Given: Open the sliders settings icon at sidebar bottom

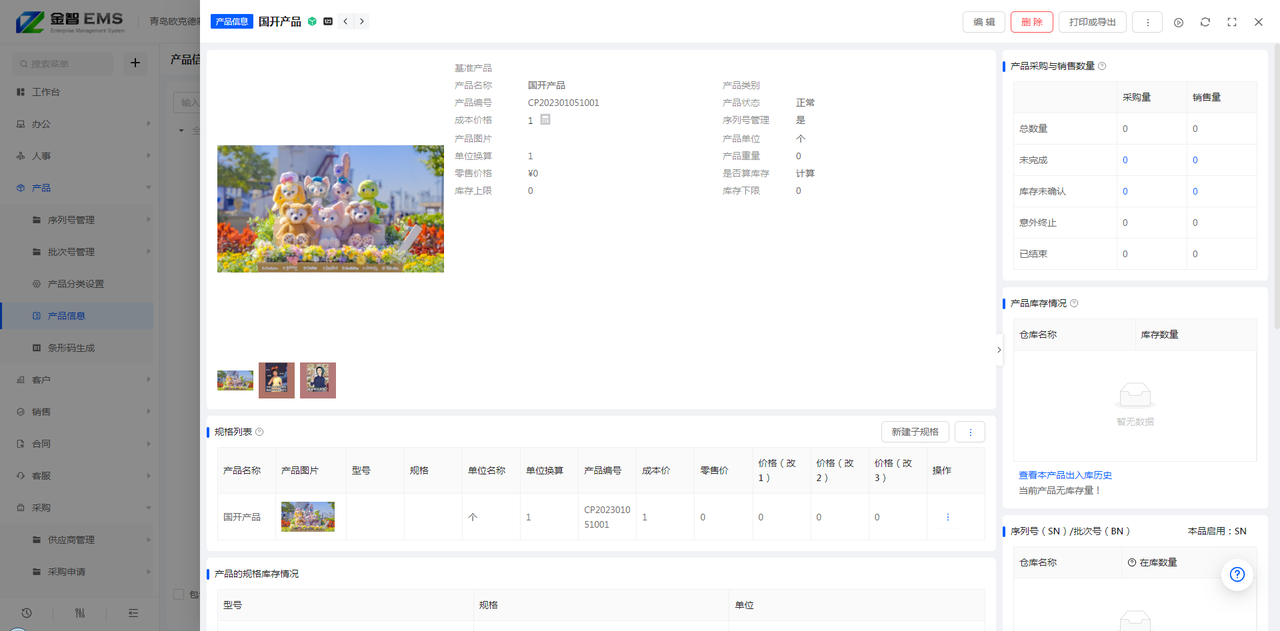Looking at the screenshot, I should point(80,613).
